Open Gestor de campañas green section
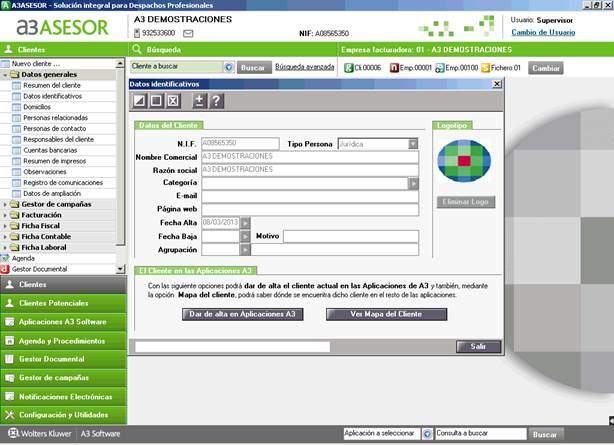614x445 pixels. (63, 378)
